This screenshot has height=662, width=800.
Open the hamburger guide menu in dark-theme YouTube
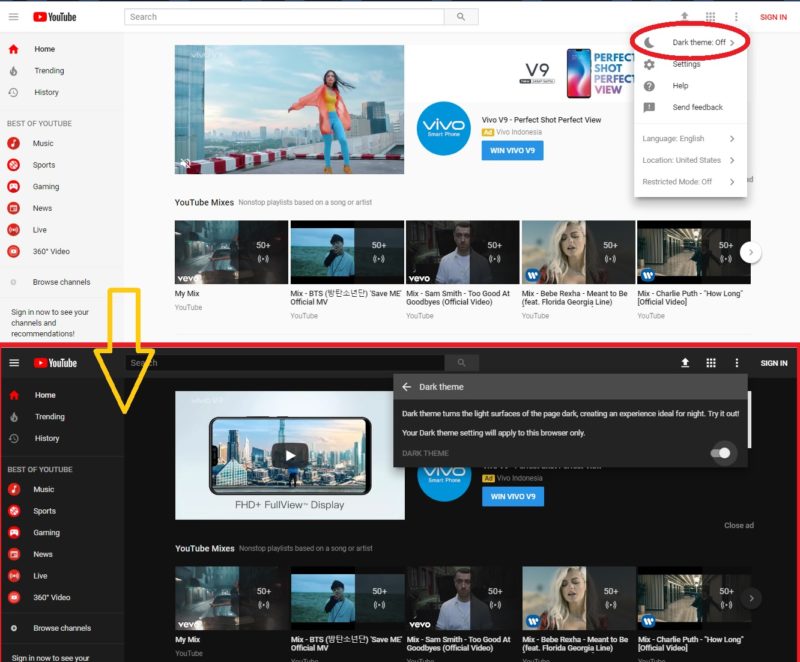(14, 363)
